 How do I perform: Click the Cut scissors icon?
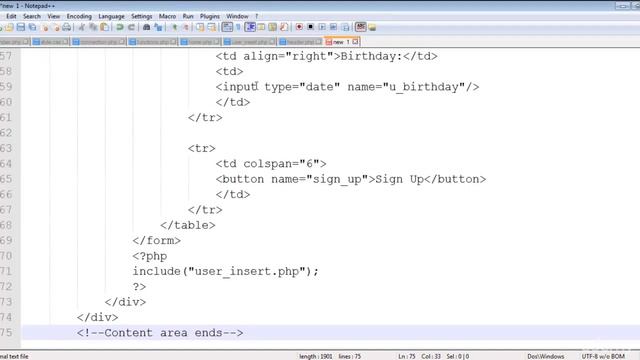(82, 27)
